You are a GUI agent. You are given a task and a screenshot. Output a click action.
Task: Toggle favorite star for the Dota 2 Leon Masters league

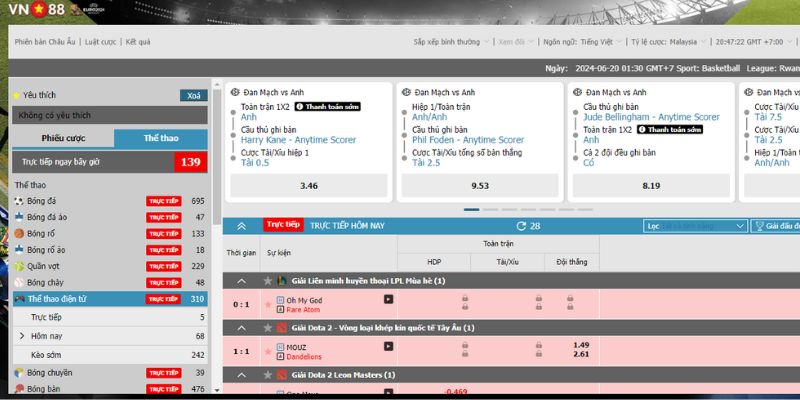click(267, 375)
